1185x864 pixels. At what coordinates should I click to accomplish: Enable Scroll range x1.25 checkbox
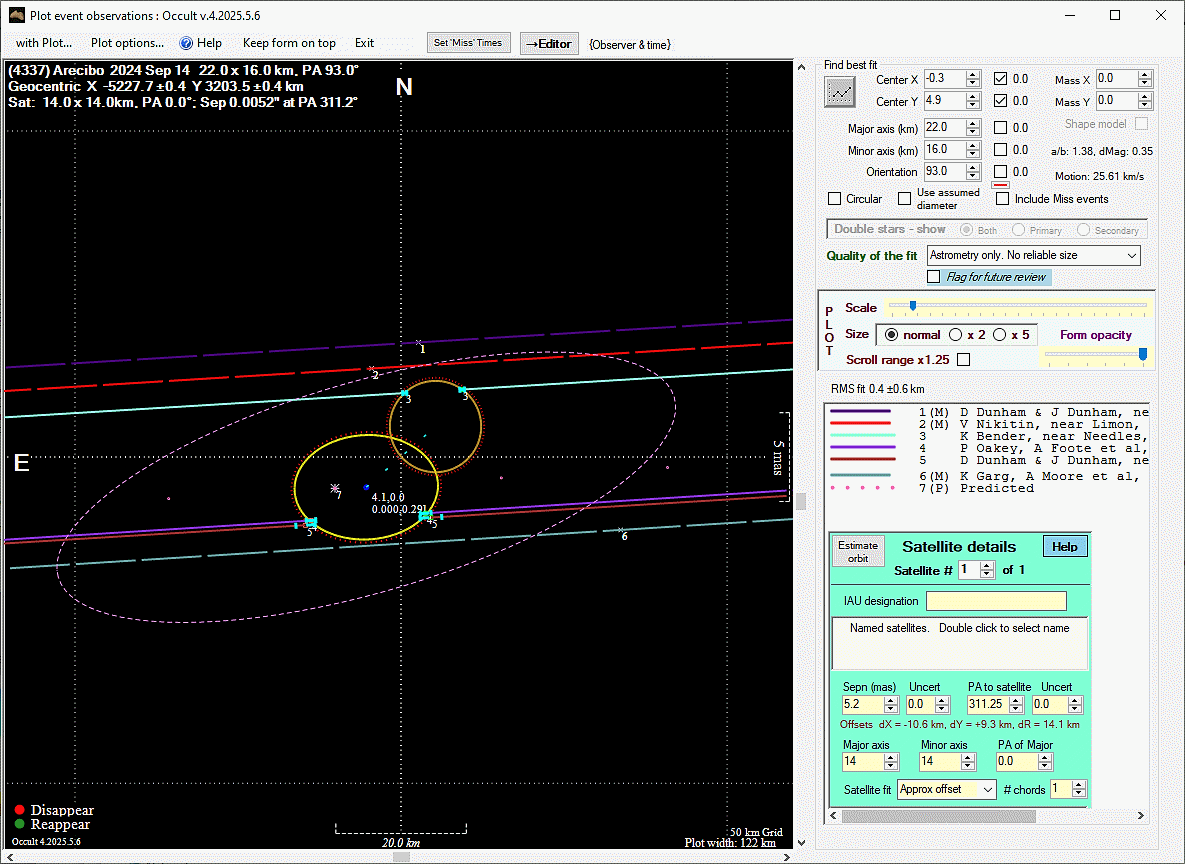964,360
